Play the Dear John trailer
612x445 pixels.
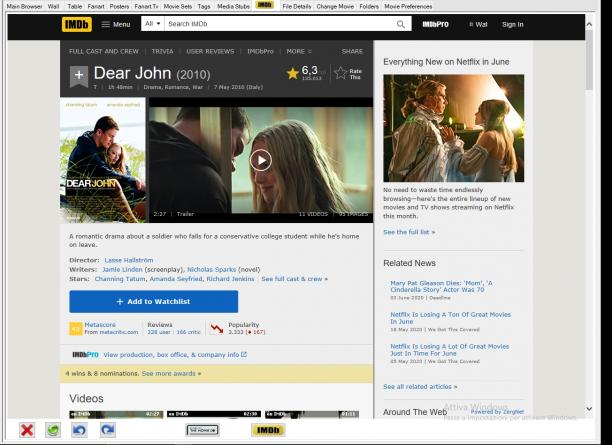pos(261,160)
